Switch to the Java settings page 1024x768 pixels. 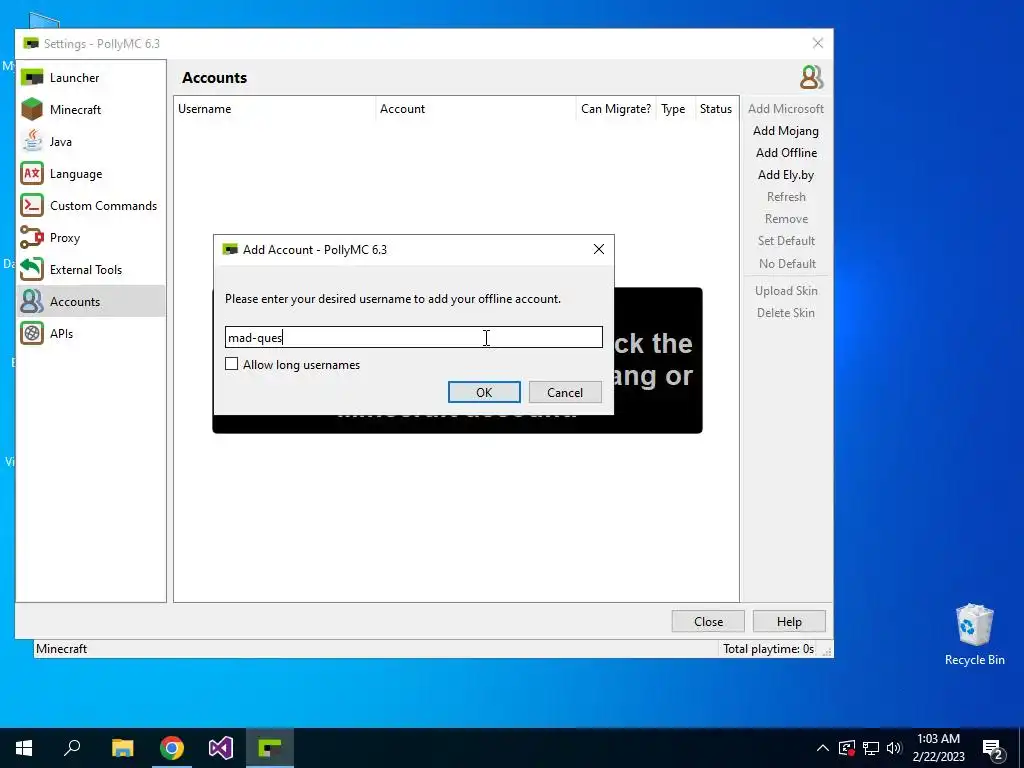pyautogui.click(x=91, y=142)
